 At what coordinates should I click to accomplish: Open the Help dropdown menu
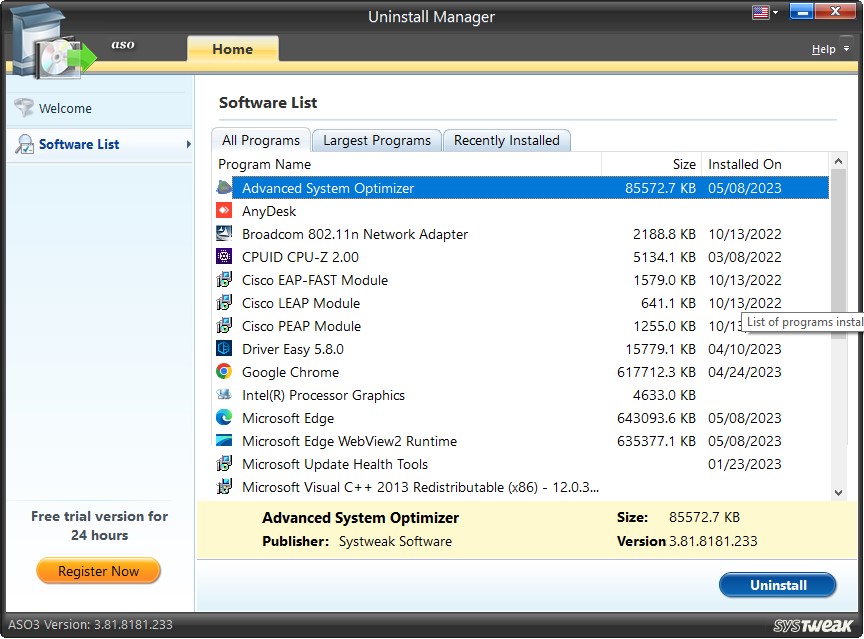(828, 48)
